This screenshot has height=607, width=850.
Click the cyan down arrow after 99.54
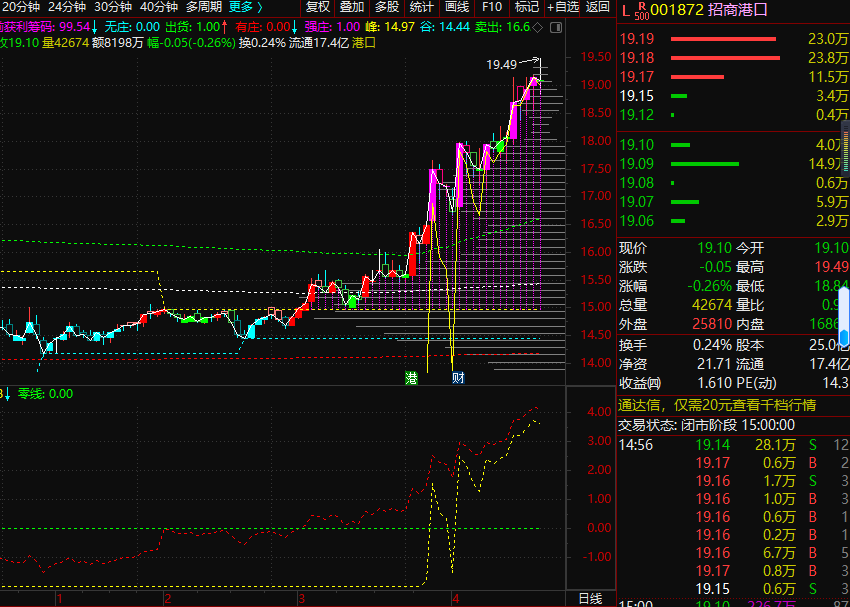click(x=94, y=26)
